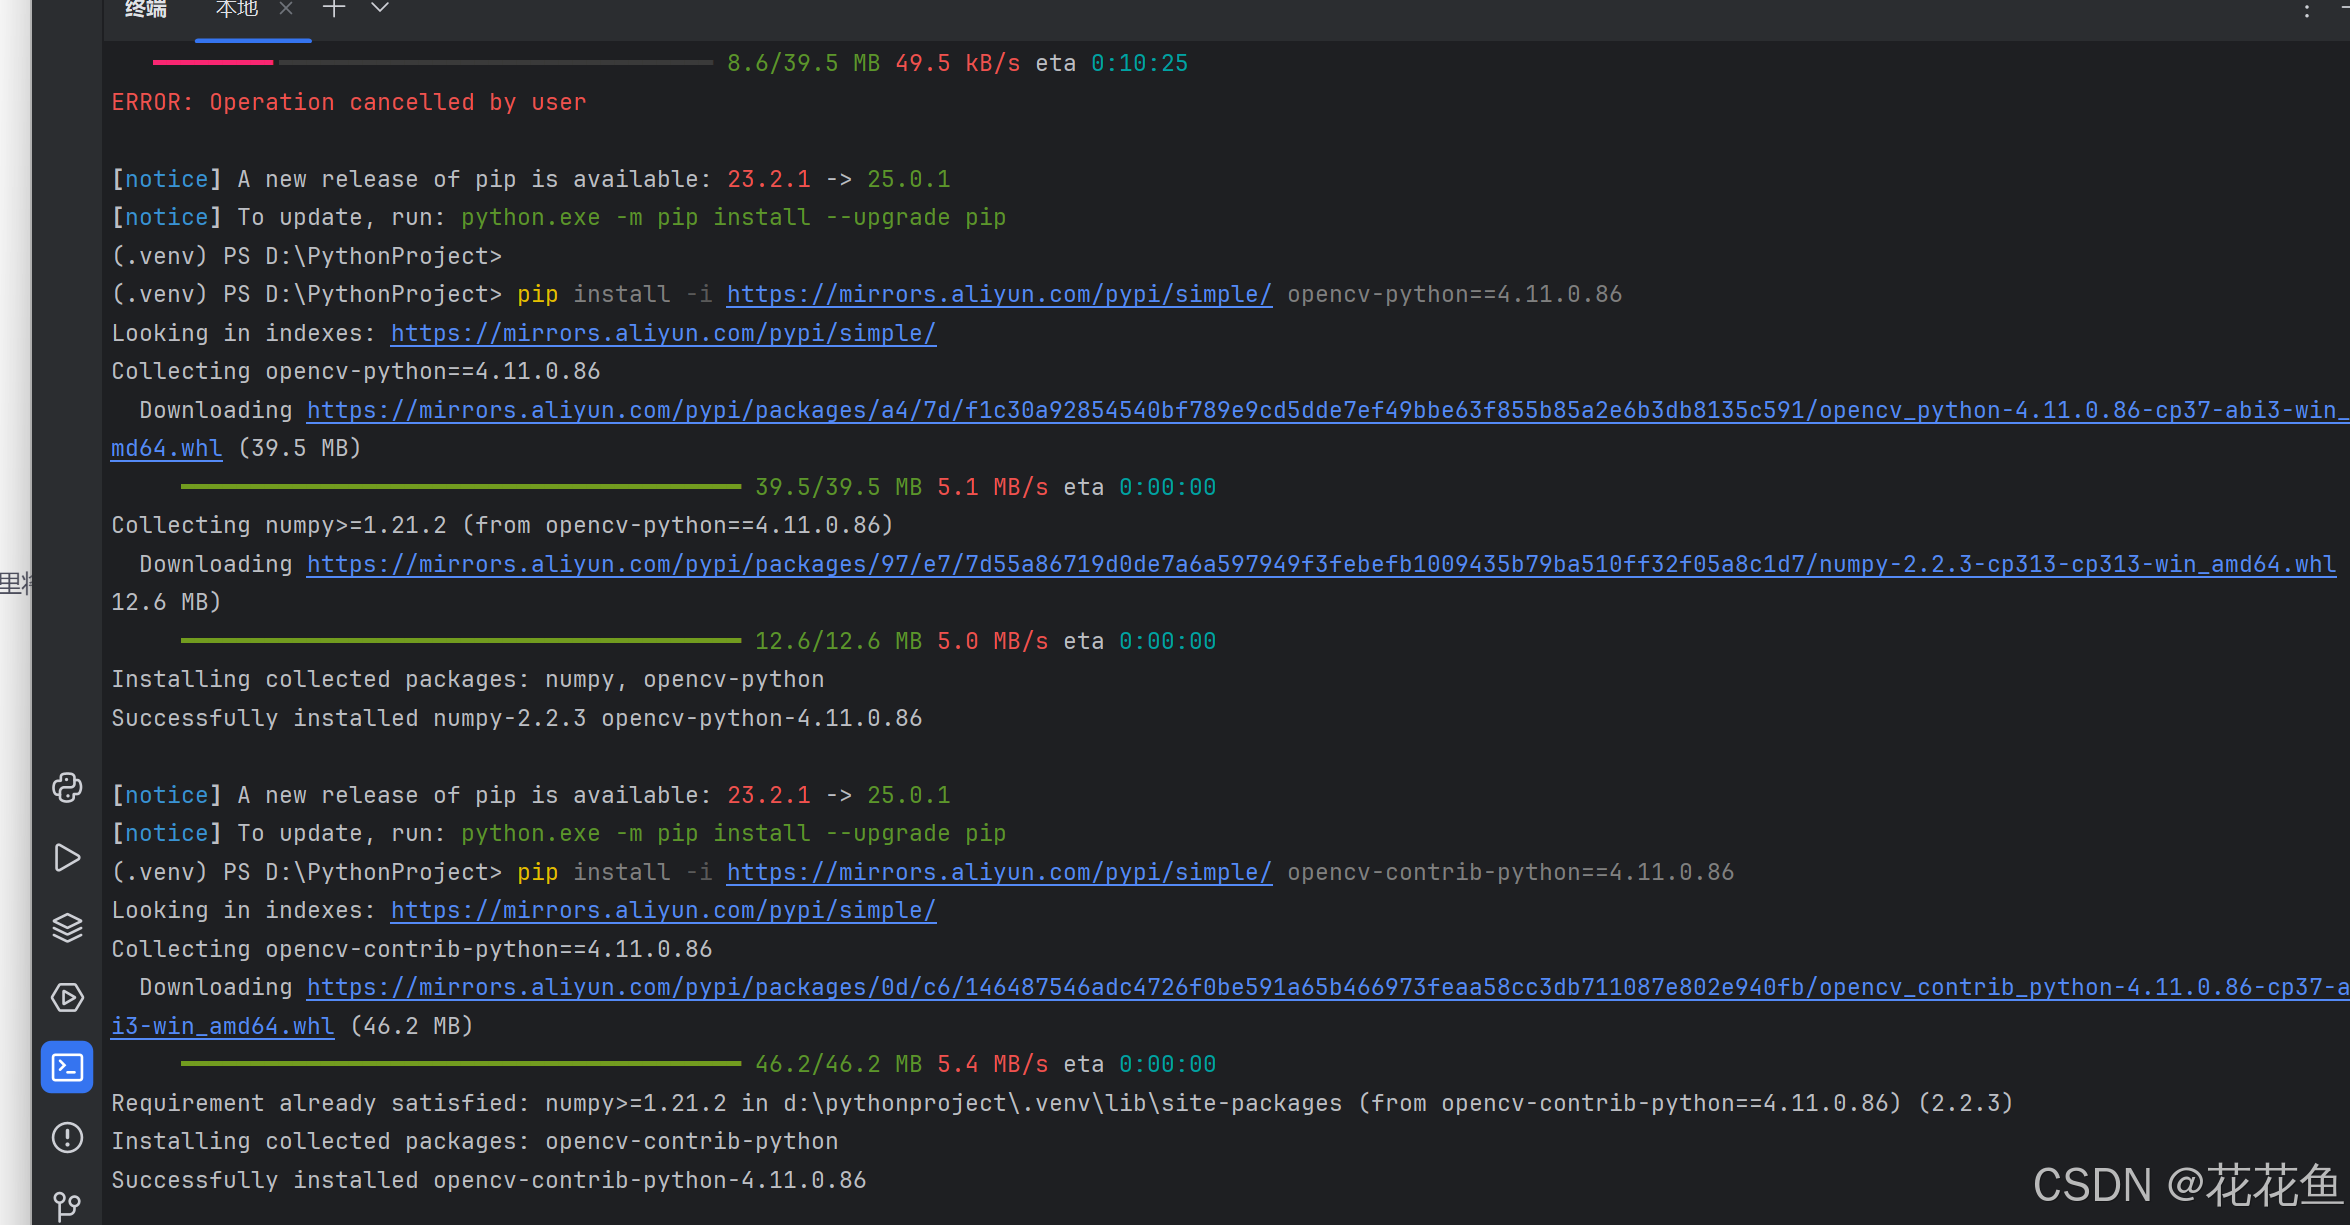
Task: Close the 本地 terminal tab
Action: point(286,9)
